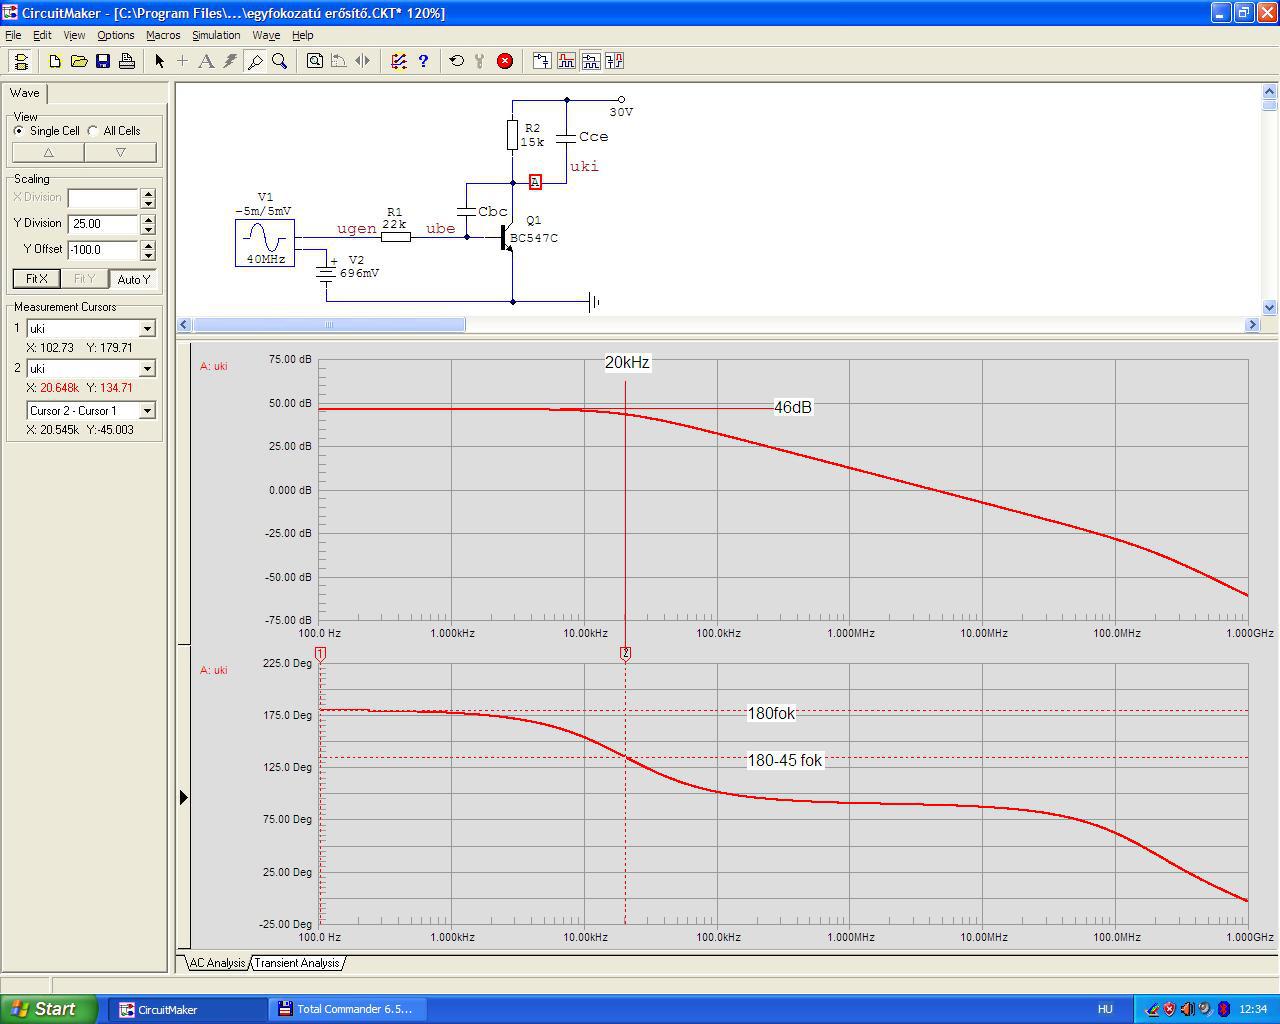Move view up with triangle button
Viewport: 1280px width, 1024px height.
click(x=48, y=153)
